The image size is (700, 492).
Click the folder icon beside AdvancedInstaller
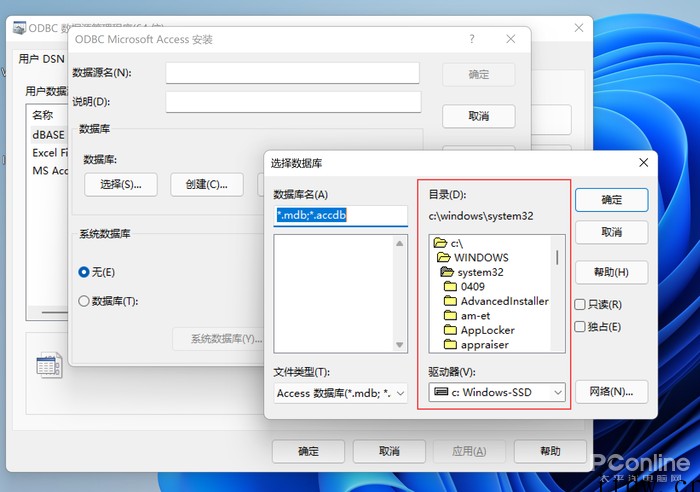point(450,301)
